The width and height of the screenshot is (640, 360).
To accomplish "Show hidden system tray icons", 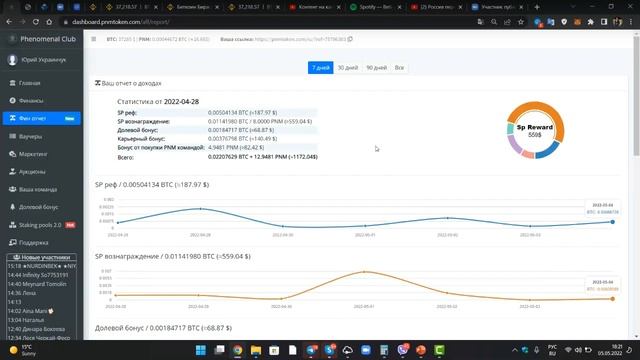I will pyautogui.click(x=514, y=350).
